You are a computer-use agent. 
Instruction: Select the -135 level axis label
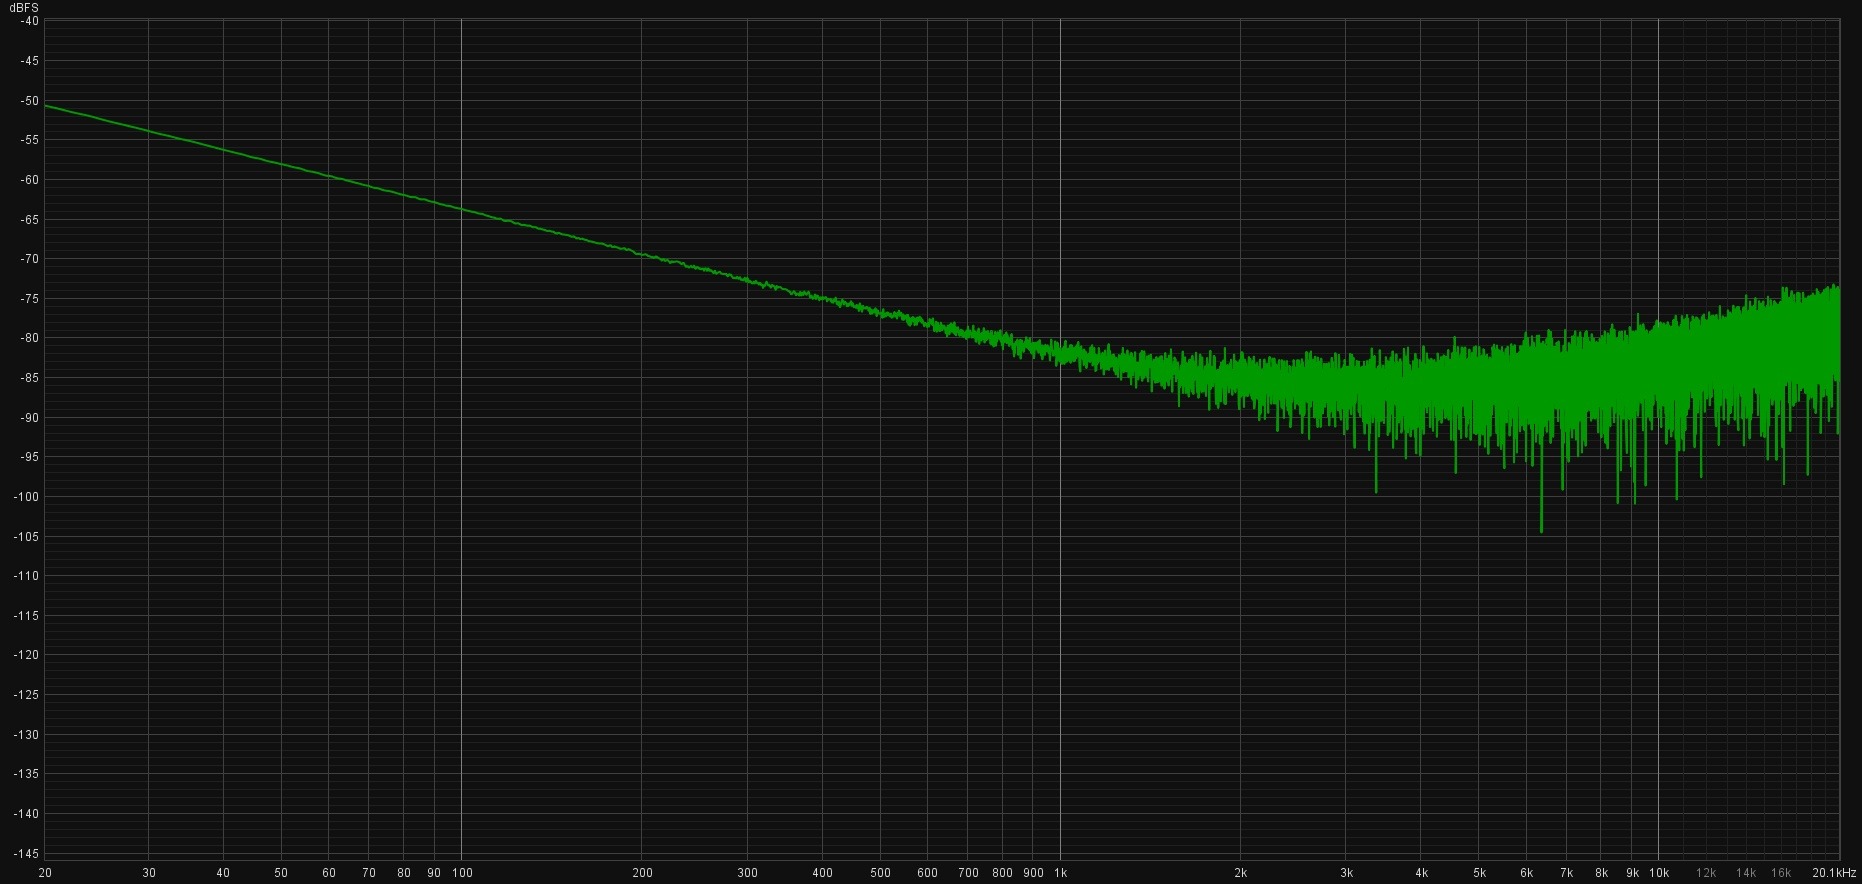[26, 774]
